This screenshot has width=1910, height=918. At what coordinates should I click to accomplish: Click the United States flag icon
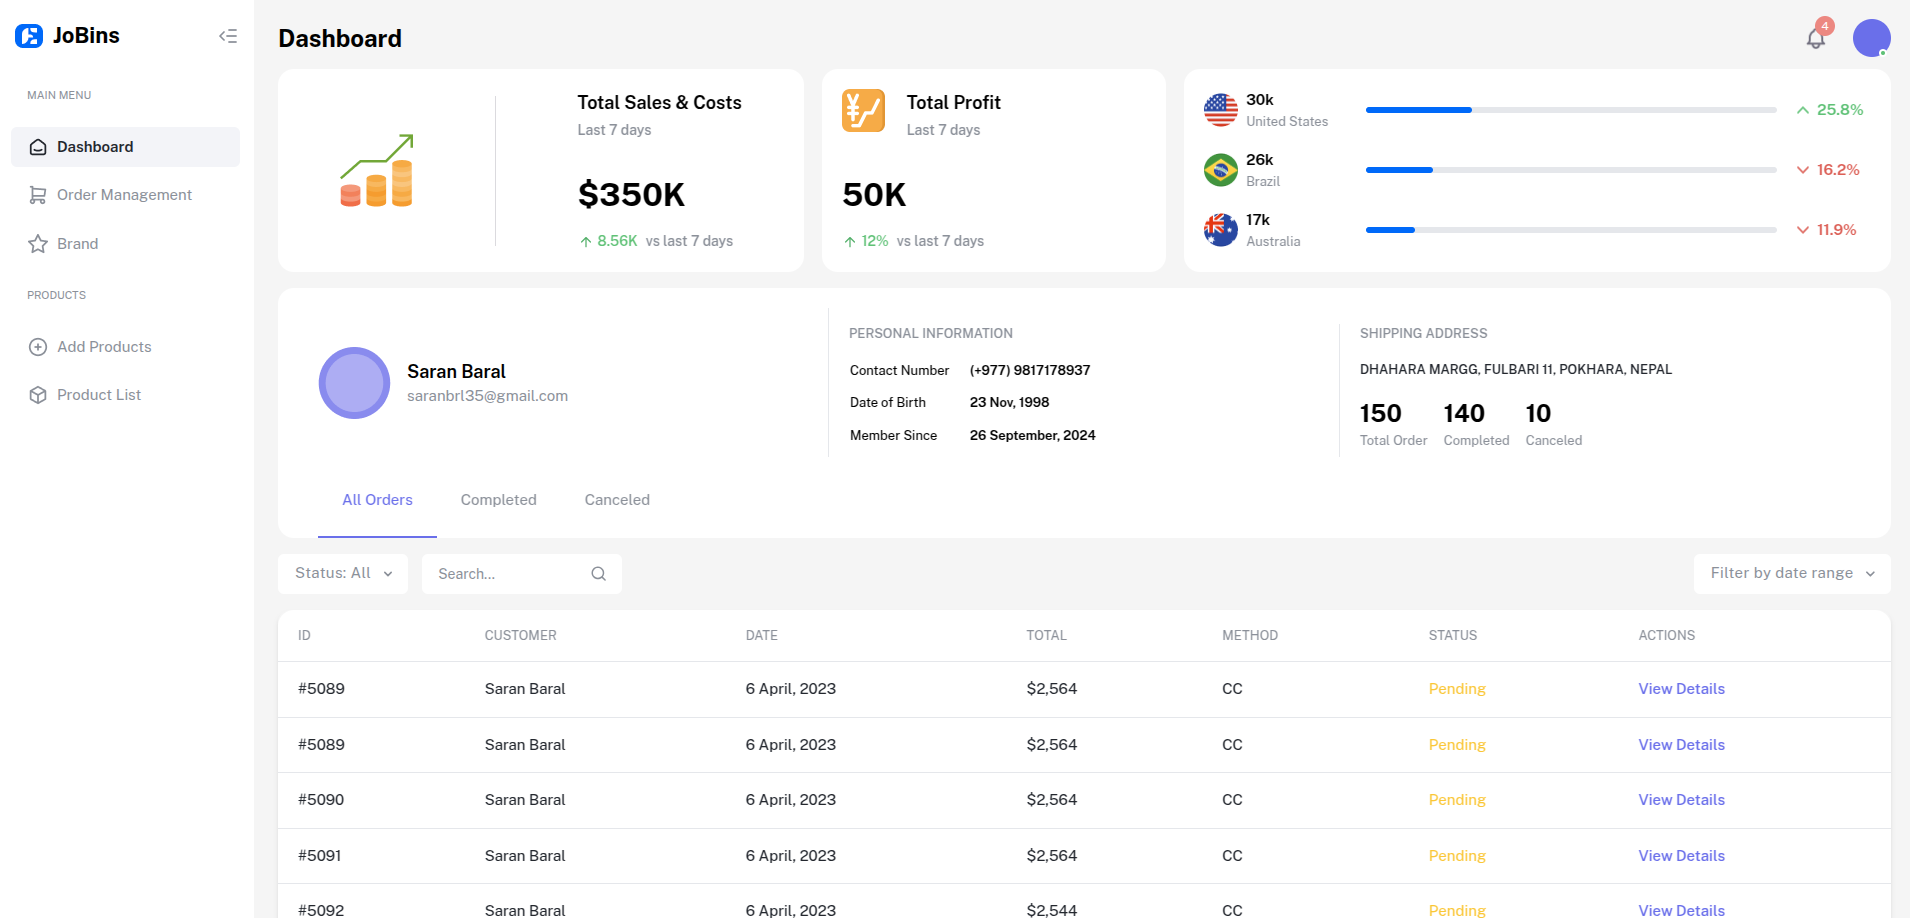pyautogui.click(x=1220, y=110)
